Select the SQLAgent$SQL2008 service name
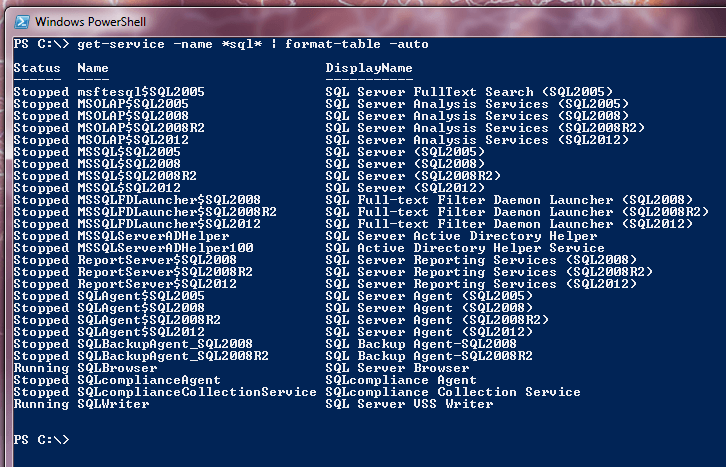 (x=141, y=309)
